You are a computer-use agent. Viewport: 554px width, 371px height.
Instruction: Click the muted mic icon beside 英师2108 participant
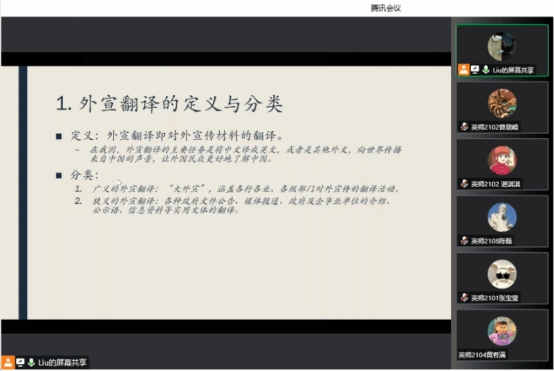465,241
